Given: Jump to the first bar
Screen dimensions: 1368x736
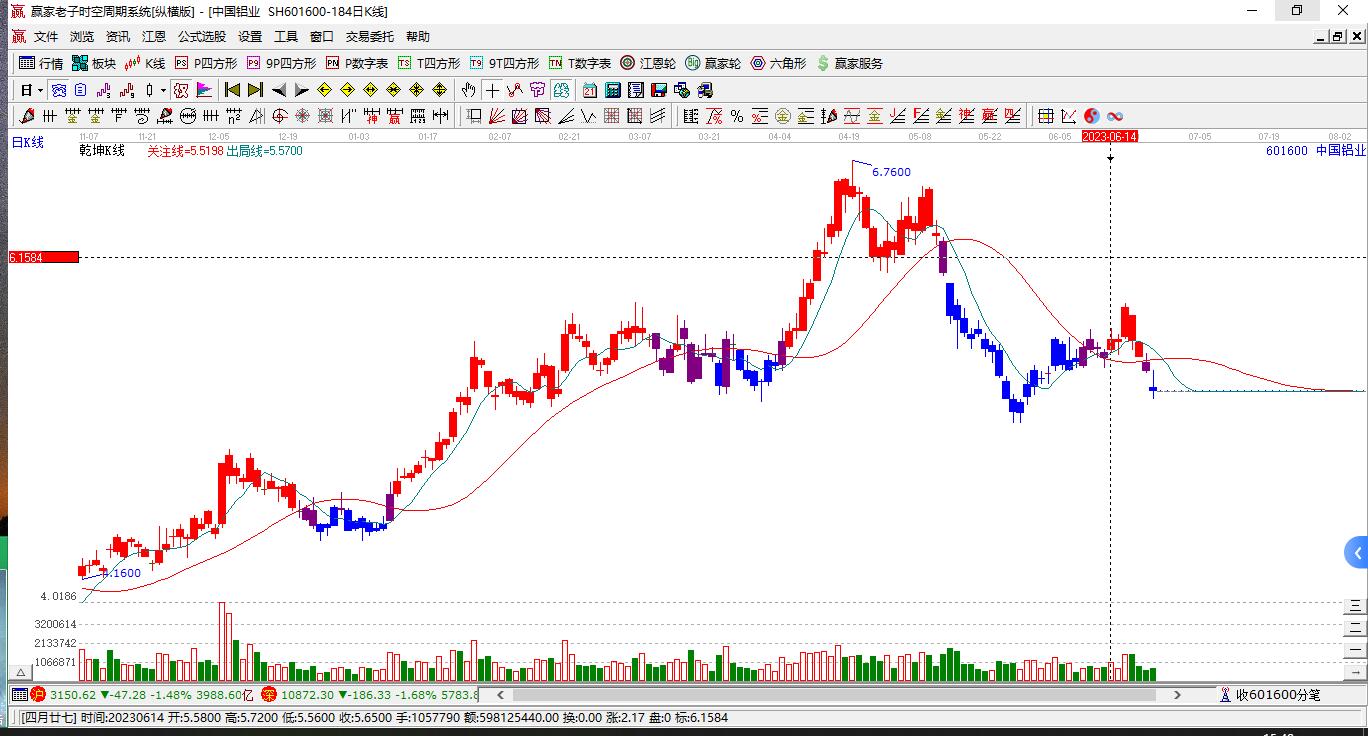Looking at the screenshot, I should 232,90.
